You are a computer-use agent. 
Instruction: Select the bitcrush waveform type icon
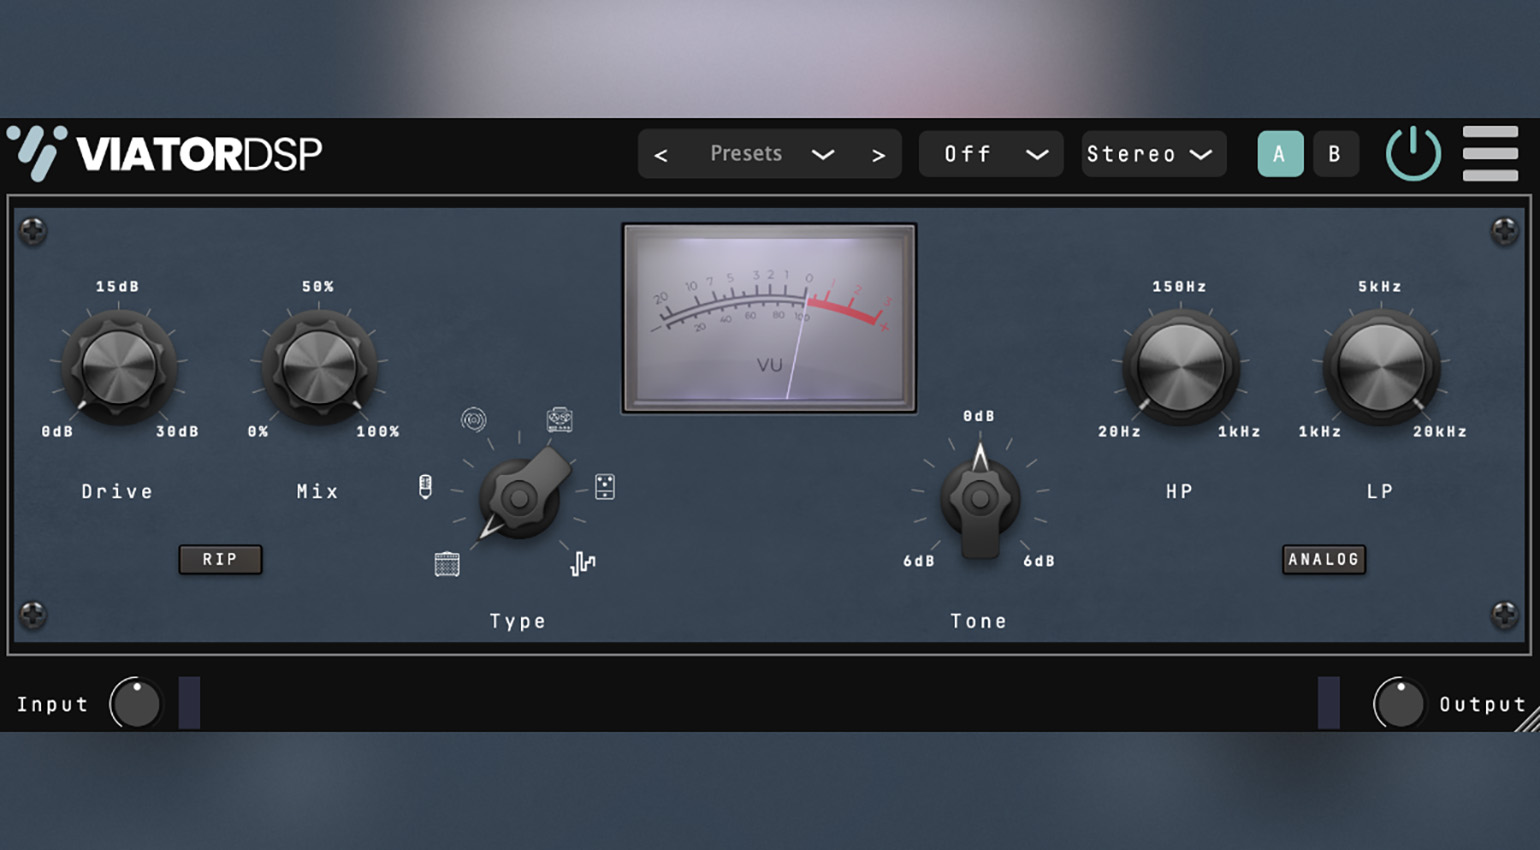click(x=583, y=564)
